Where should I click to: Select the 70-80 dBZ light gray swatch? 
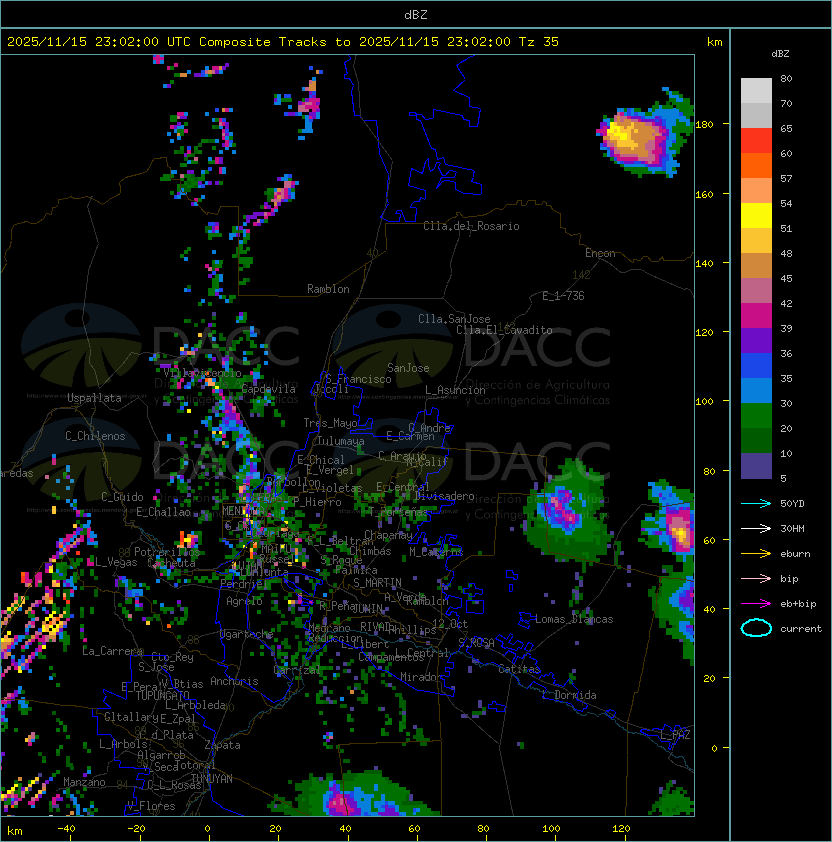pyautogui.click(x=756, y=91)
